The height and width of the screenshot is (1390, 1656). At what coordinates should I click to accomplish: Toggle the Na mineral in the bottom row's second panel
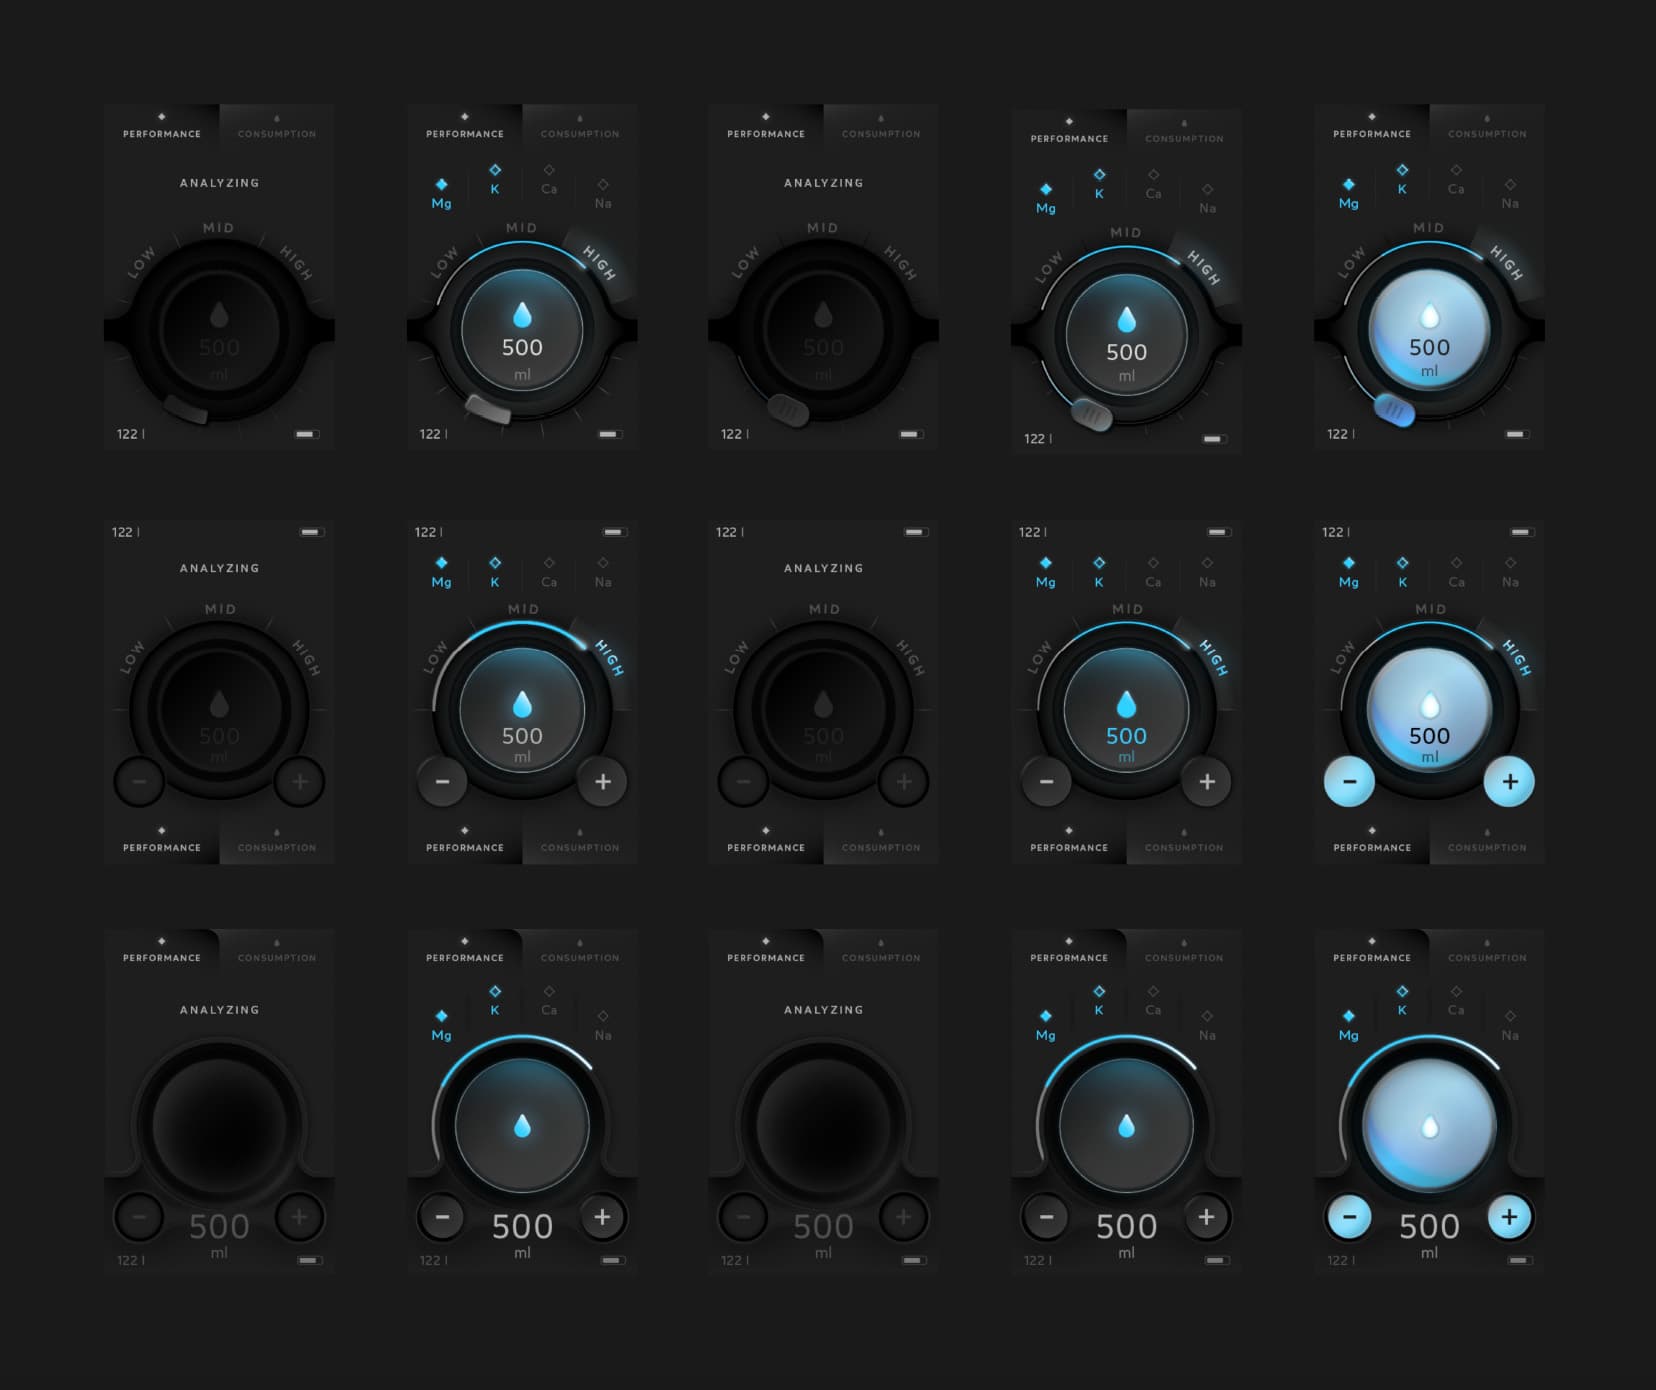pos(603,1026)
